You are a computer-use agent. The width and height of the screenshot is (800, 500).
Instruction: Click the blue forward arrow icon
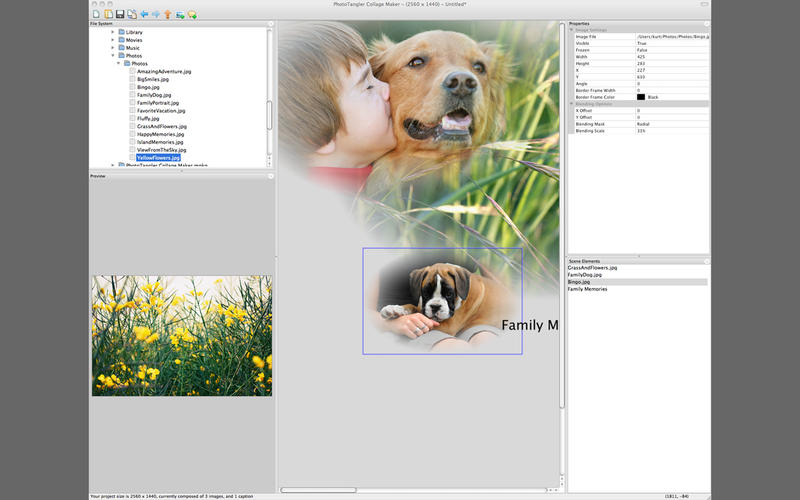click(x=156, y=14)
